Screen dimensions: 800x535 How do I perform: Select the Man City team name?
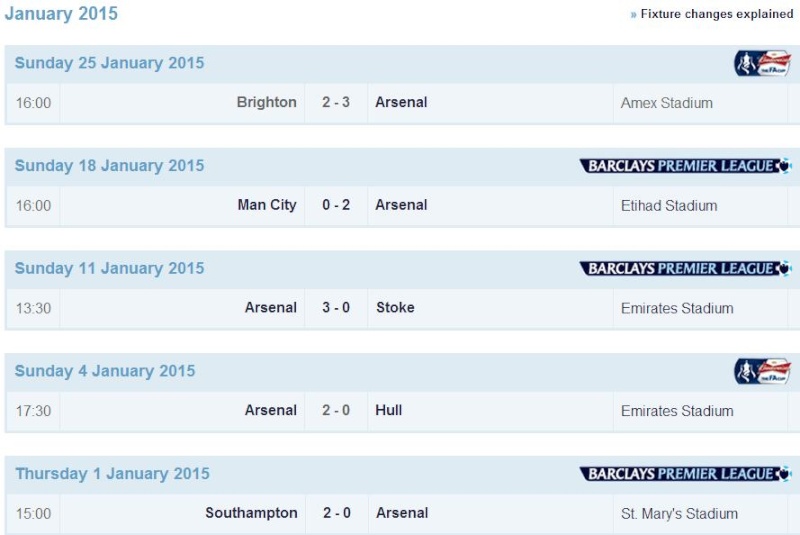pos(267,205)
